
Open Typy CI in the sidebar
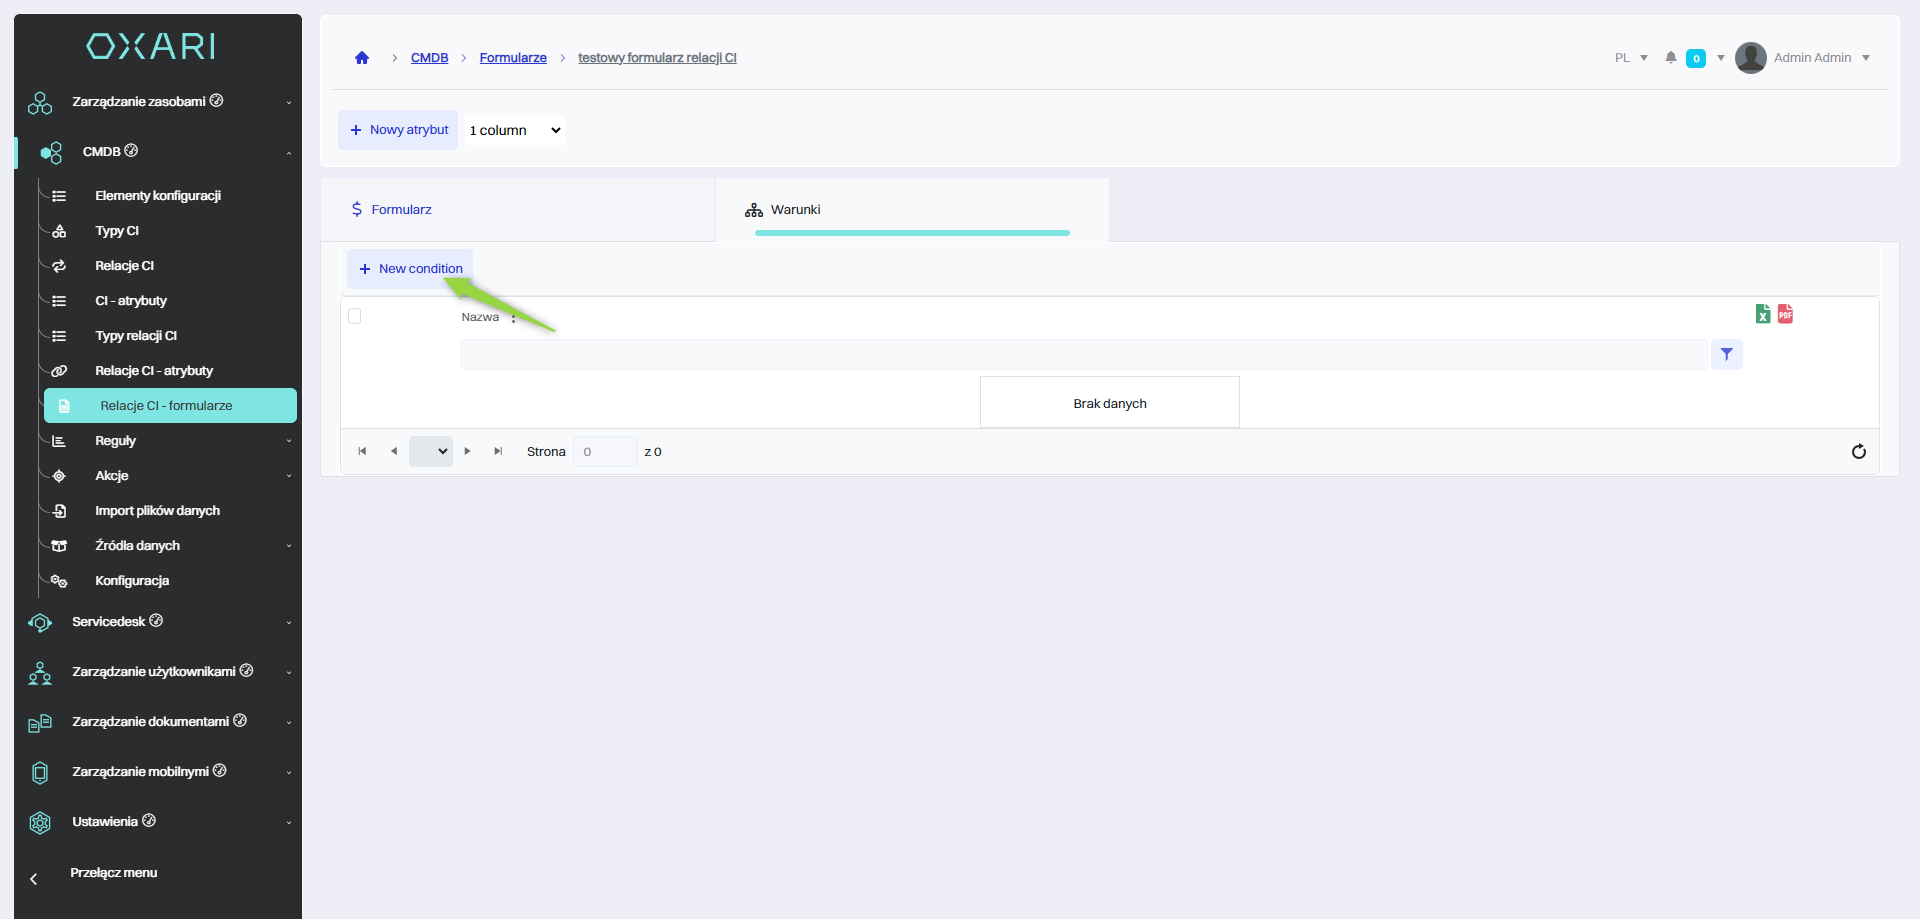click(x=117, y=231)
